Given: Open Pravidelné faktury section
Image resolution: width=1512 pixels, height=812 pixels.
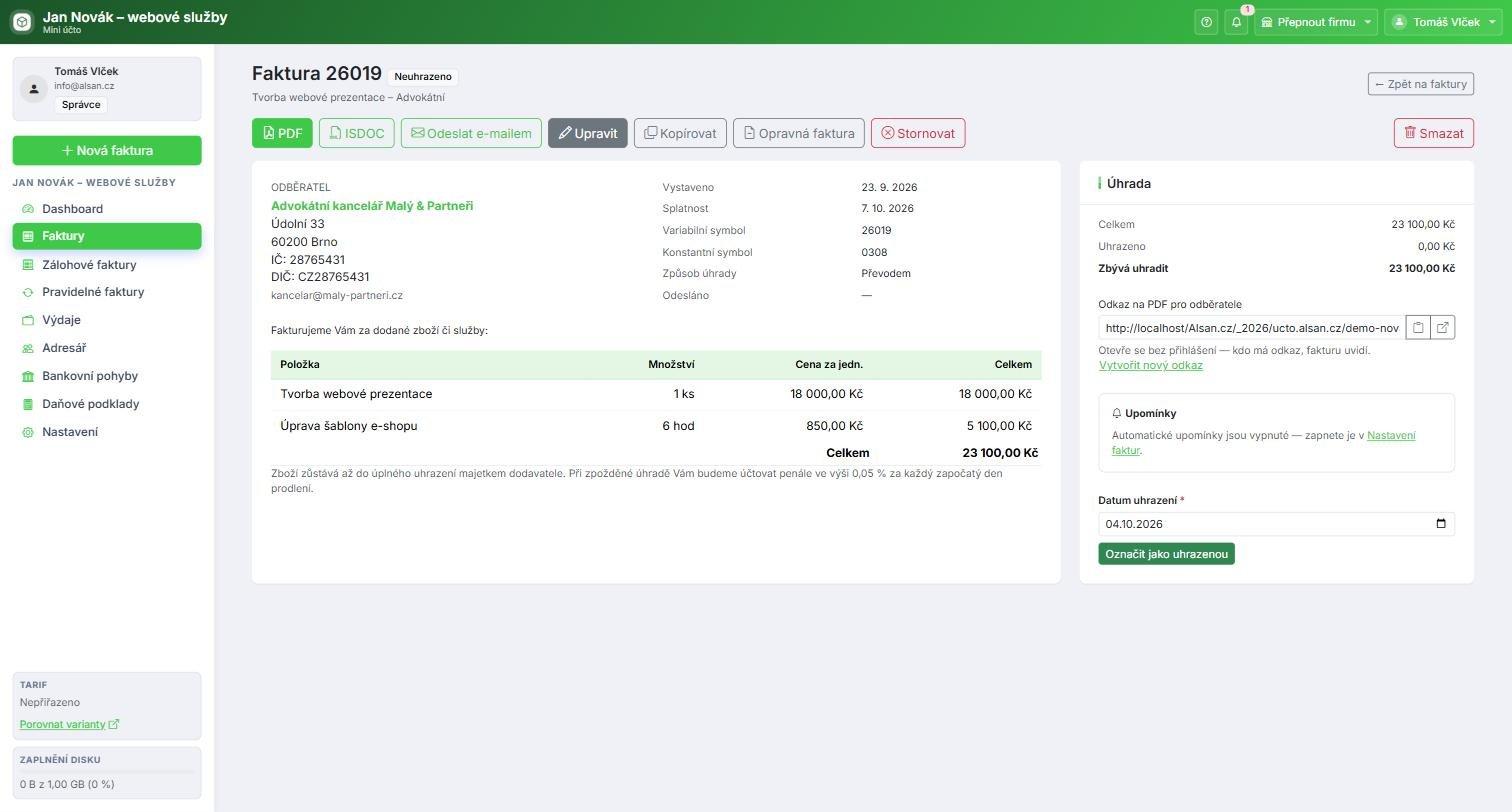Looking at the screenshot, I should pyautogui.click(x=107, y=292).
